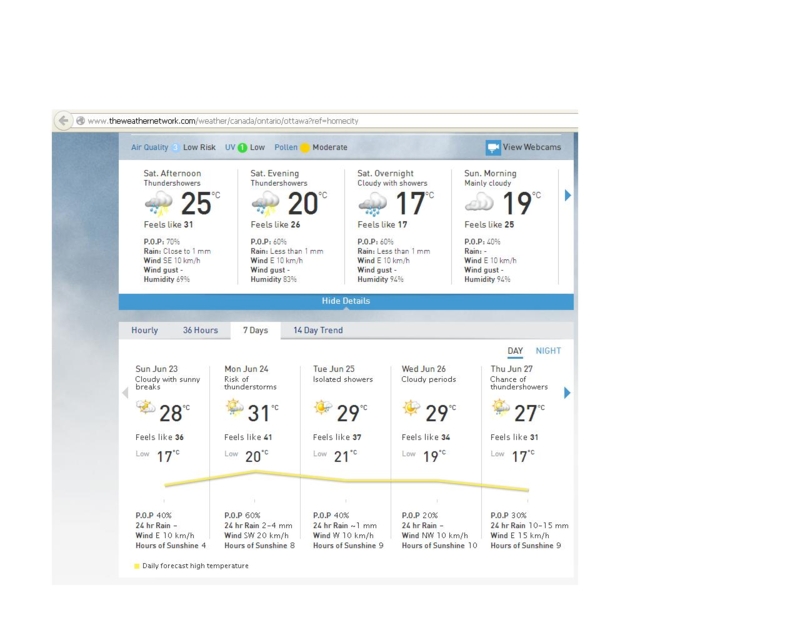Image resolution: width=800 pixels, height=640 pixels.
Task: Go to previous days with left arrow
Action: [x=125, y=393]
